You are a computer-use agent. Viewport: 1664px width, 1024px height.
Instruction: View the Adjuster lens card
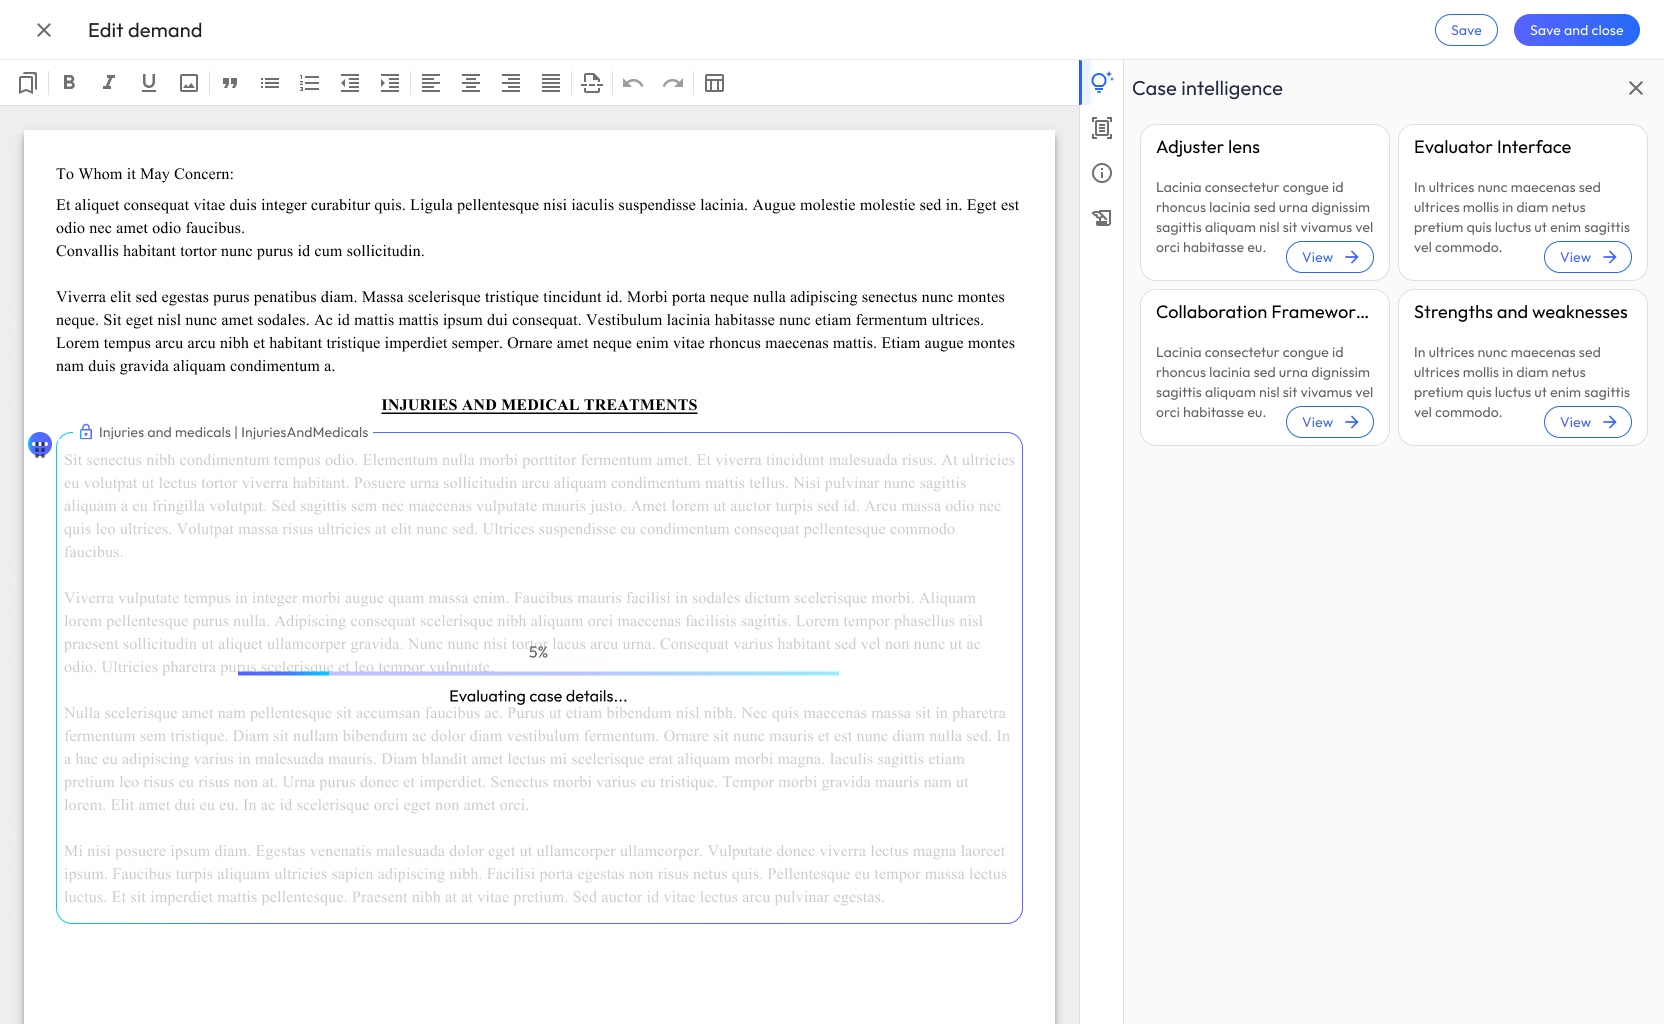pos(1330,257)
